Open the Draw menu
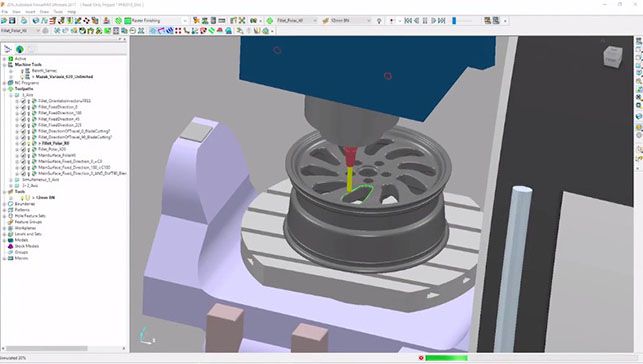This screenshot has height=364, width=643. 44,12
